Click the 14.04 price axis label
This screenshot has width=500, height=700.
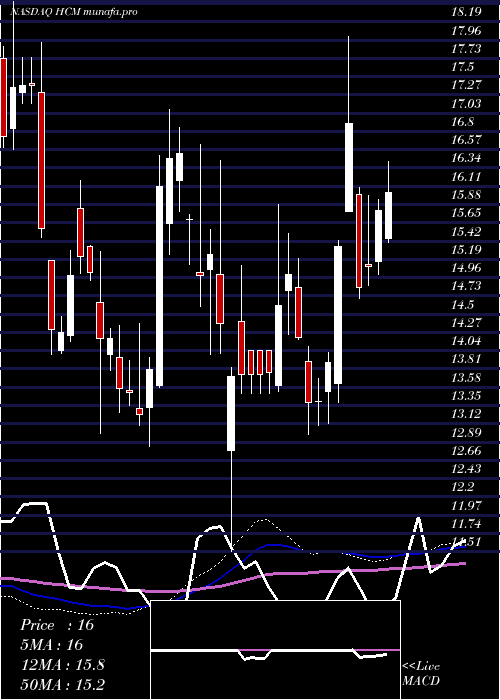467,341
